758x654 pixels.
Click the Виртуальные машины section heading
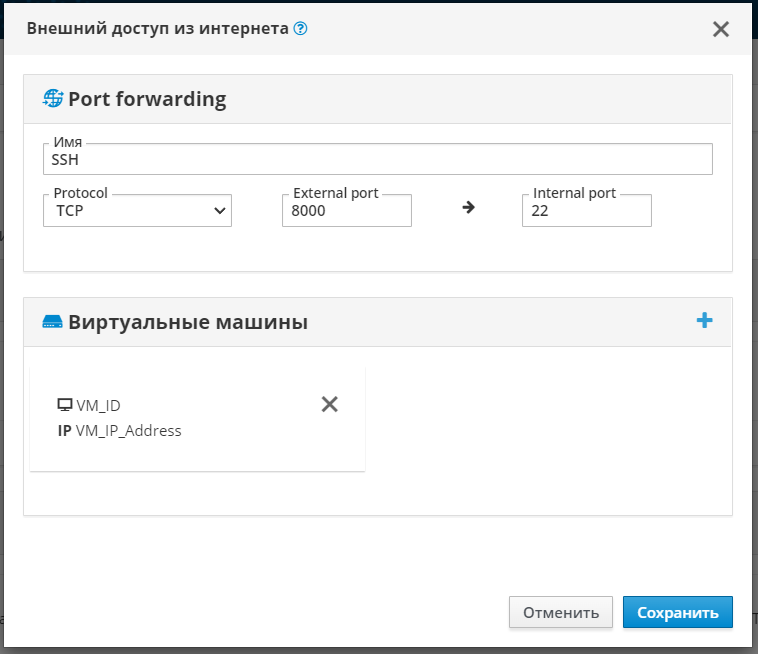[x=188, y=322]
